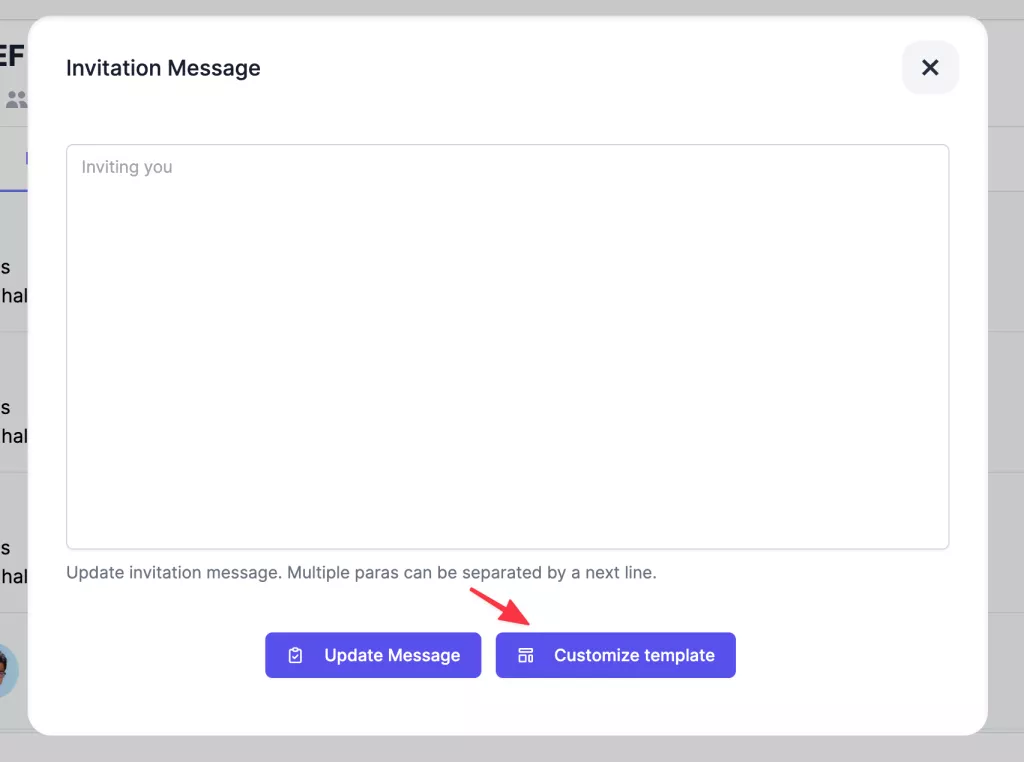
Task: Click the 'Invitation Message' dialog title
Action: [x=163, y=68]
